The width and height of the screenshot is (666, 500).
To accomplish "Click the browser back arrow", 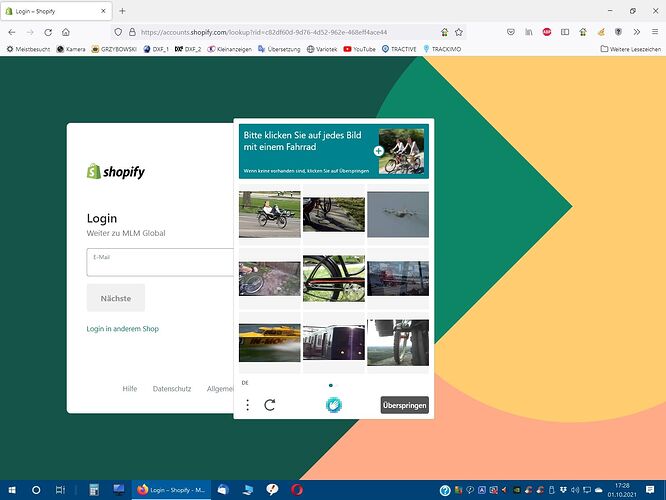I will point(12,32).
